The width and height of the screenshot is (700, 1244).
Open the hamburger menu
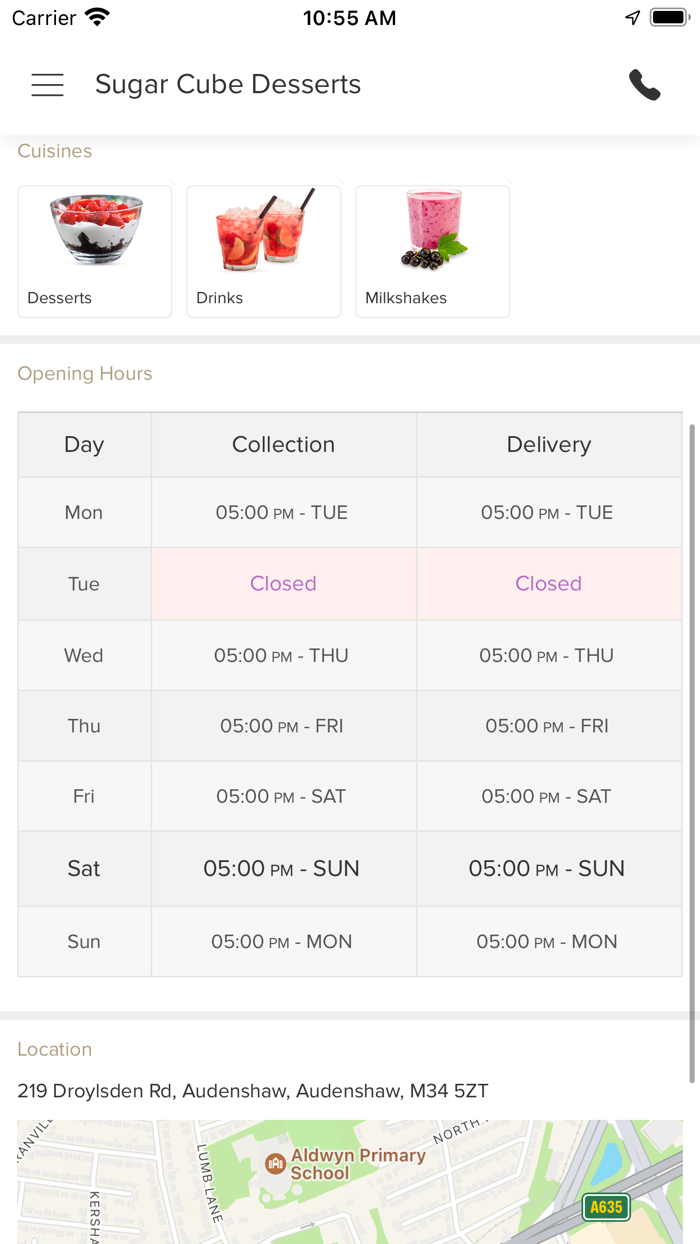pyautogui.click(x=47, y=85)
